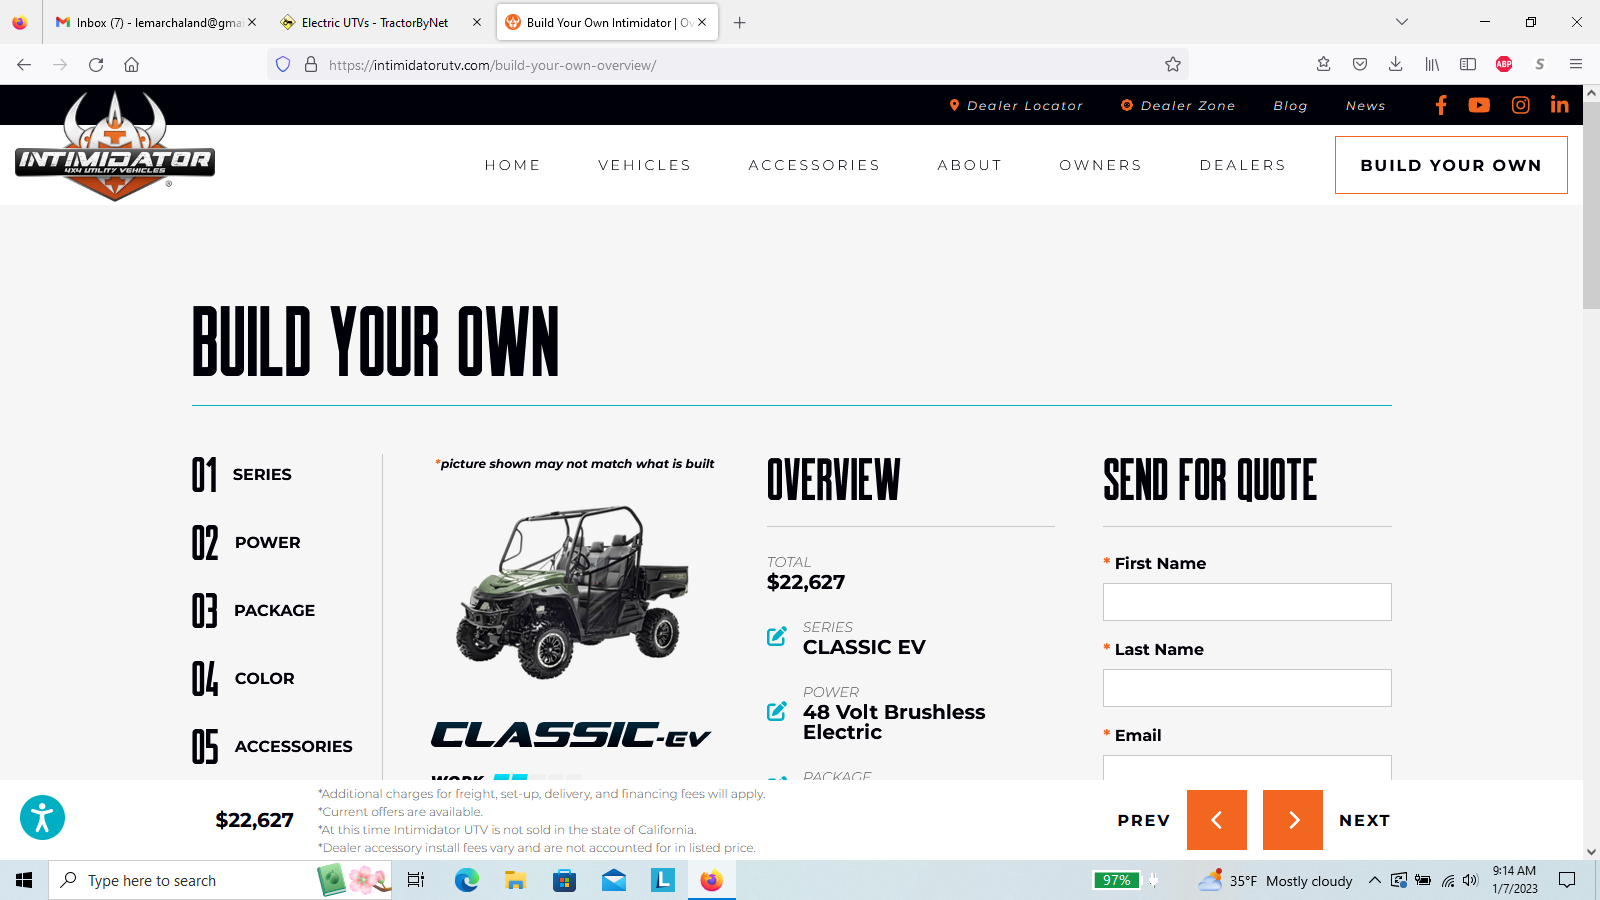The width and height of the screenshot is (1600, 900).
Task: Open the Windows Start menu
Action: 24,880
